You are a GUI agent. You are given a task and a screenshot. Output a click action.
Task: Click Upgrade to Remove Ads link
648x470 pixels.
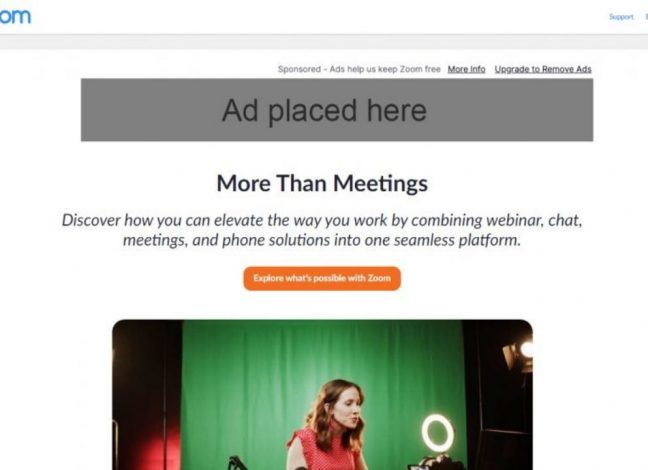[543, 69]
